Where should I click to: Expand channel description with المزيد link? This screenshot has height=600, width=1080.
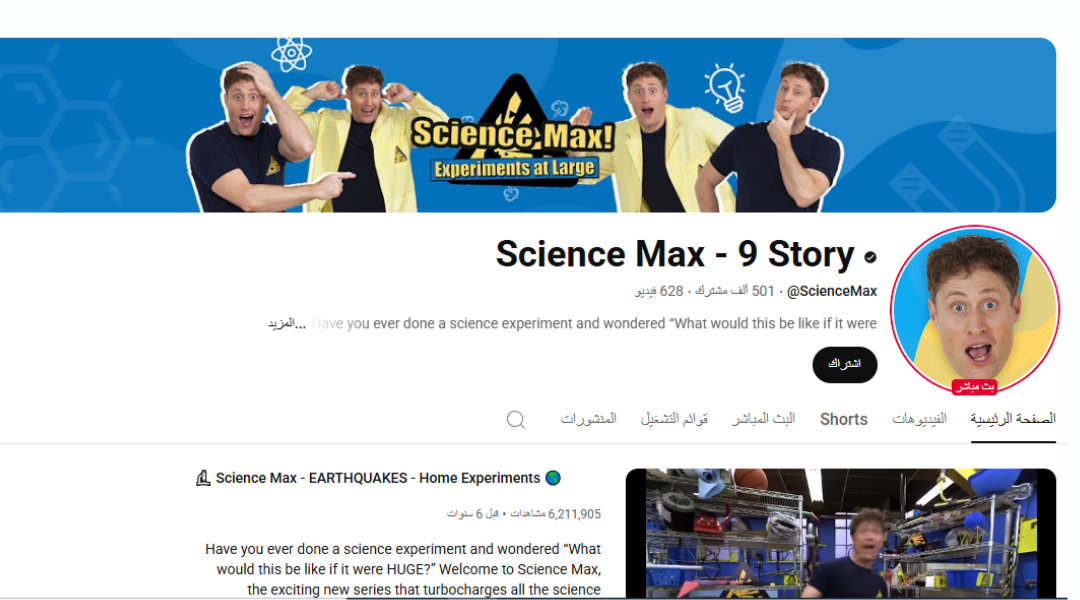(287, 323)
